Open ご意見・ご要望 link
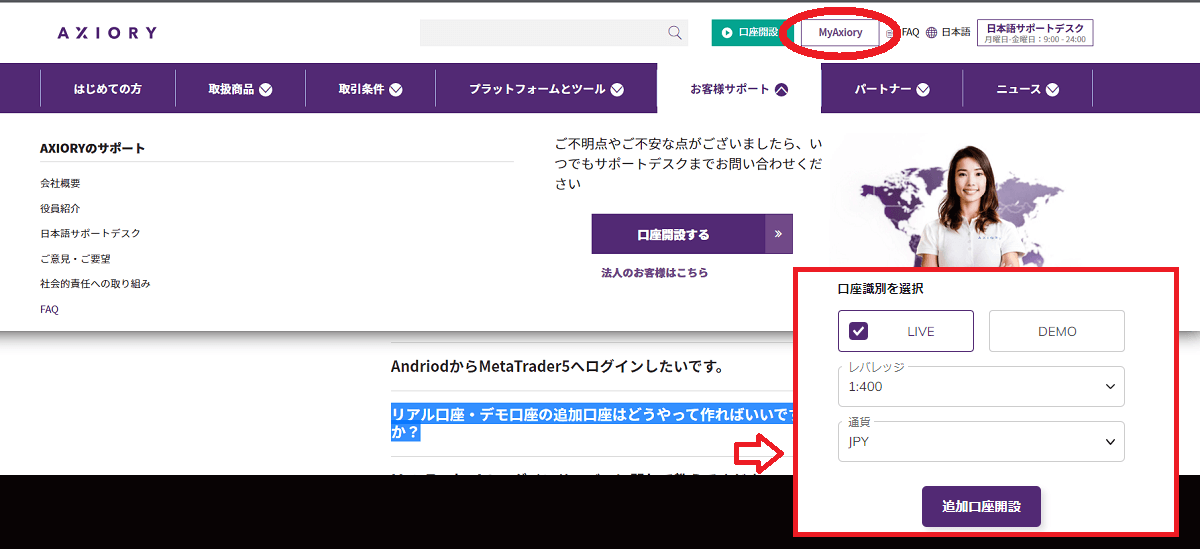The height and width of the screenshot is (549, 1200). [75, 258]
